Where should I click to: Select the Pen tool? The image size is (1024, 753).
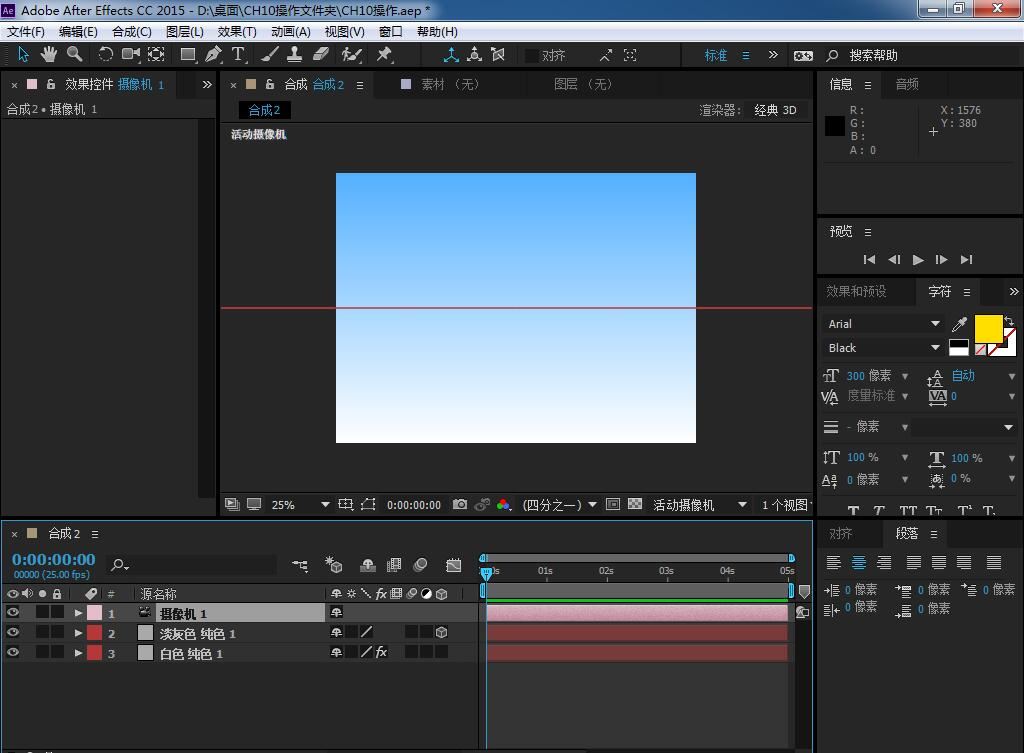pos(213,55)
